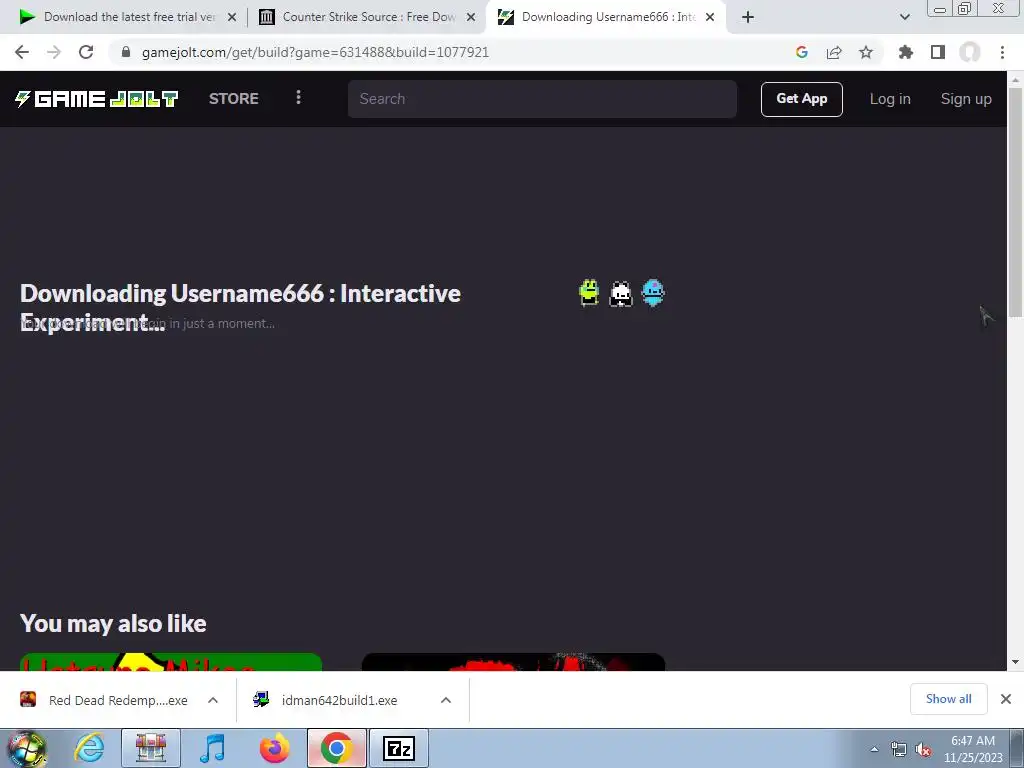View site info via the lock icon
The image size is (1024, 768).
pos(126,52)
